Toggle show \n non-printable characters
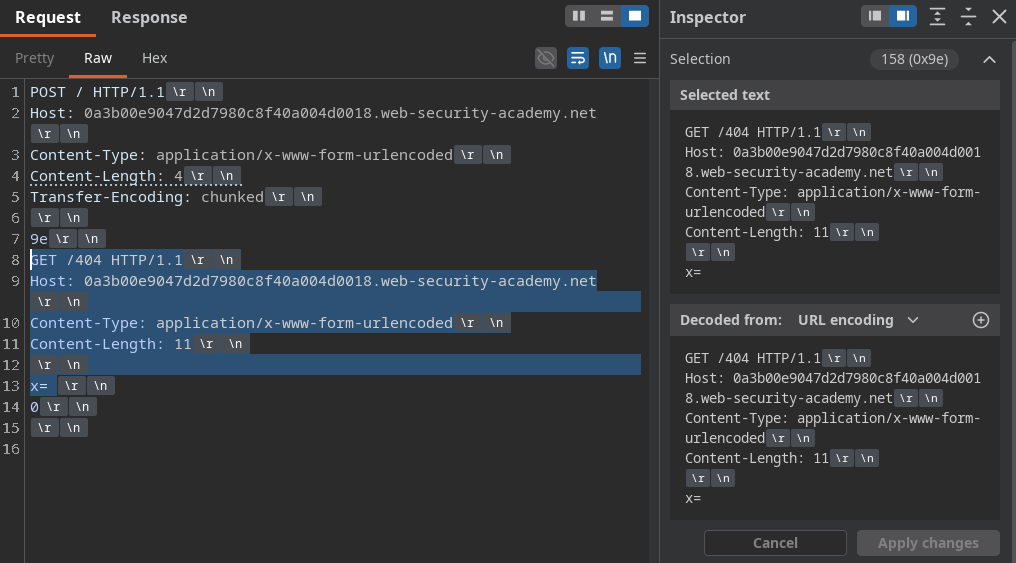Image resolution: width=1016 pixels, height=563 pixels. (610, 58)
